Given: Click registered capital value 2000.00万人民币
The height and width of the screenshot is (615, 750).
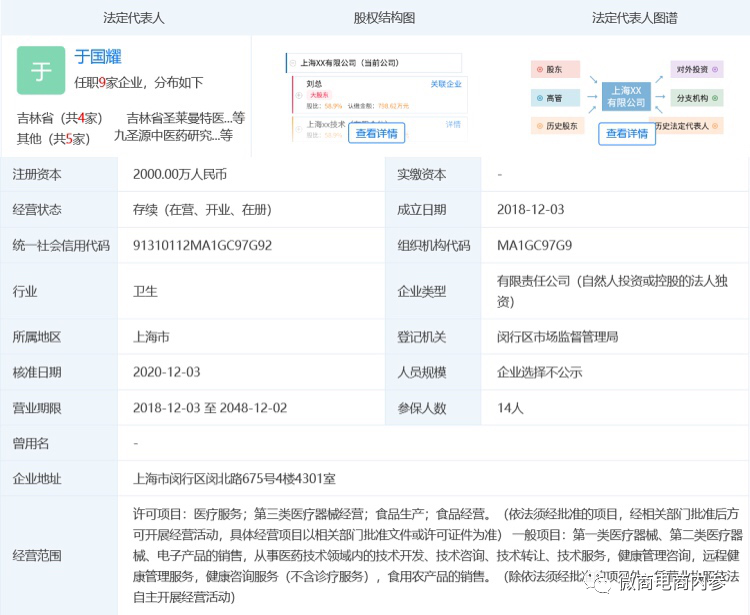Looking at the screenshot, I should (x=180, y=174).
